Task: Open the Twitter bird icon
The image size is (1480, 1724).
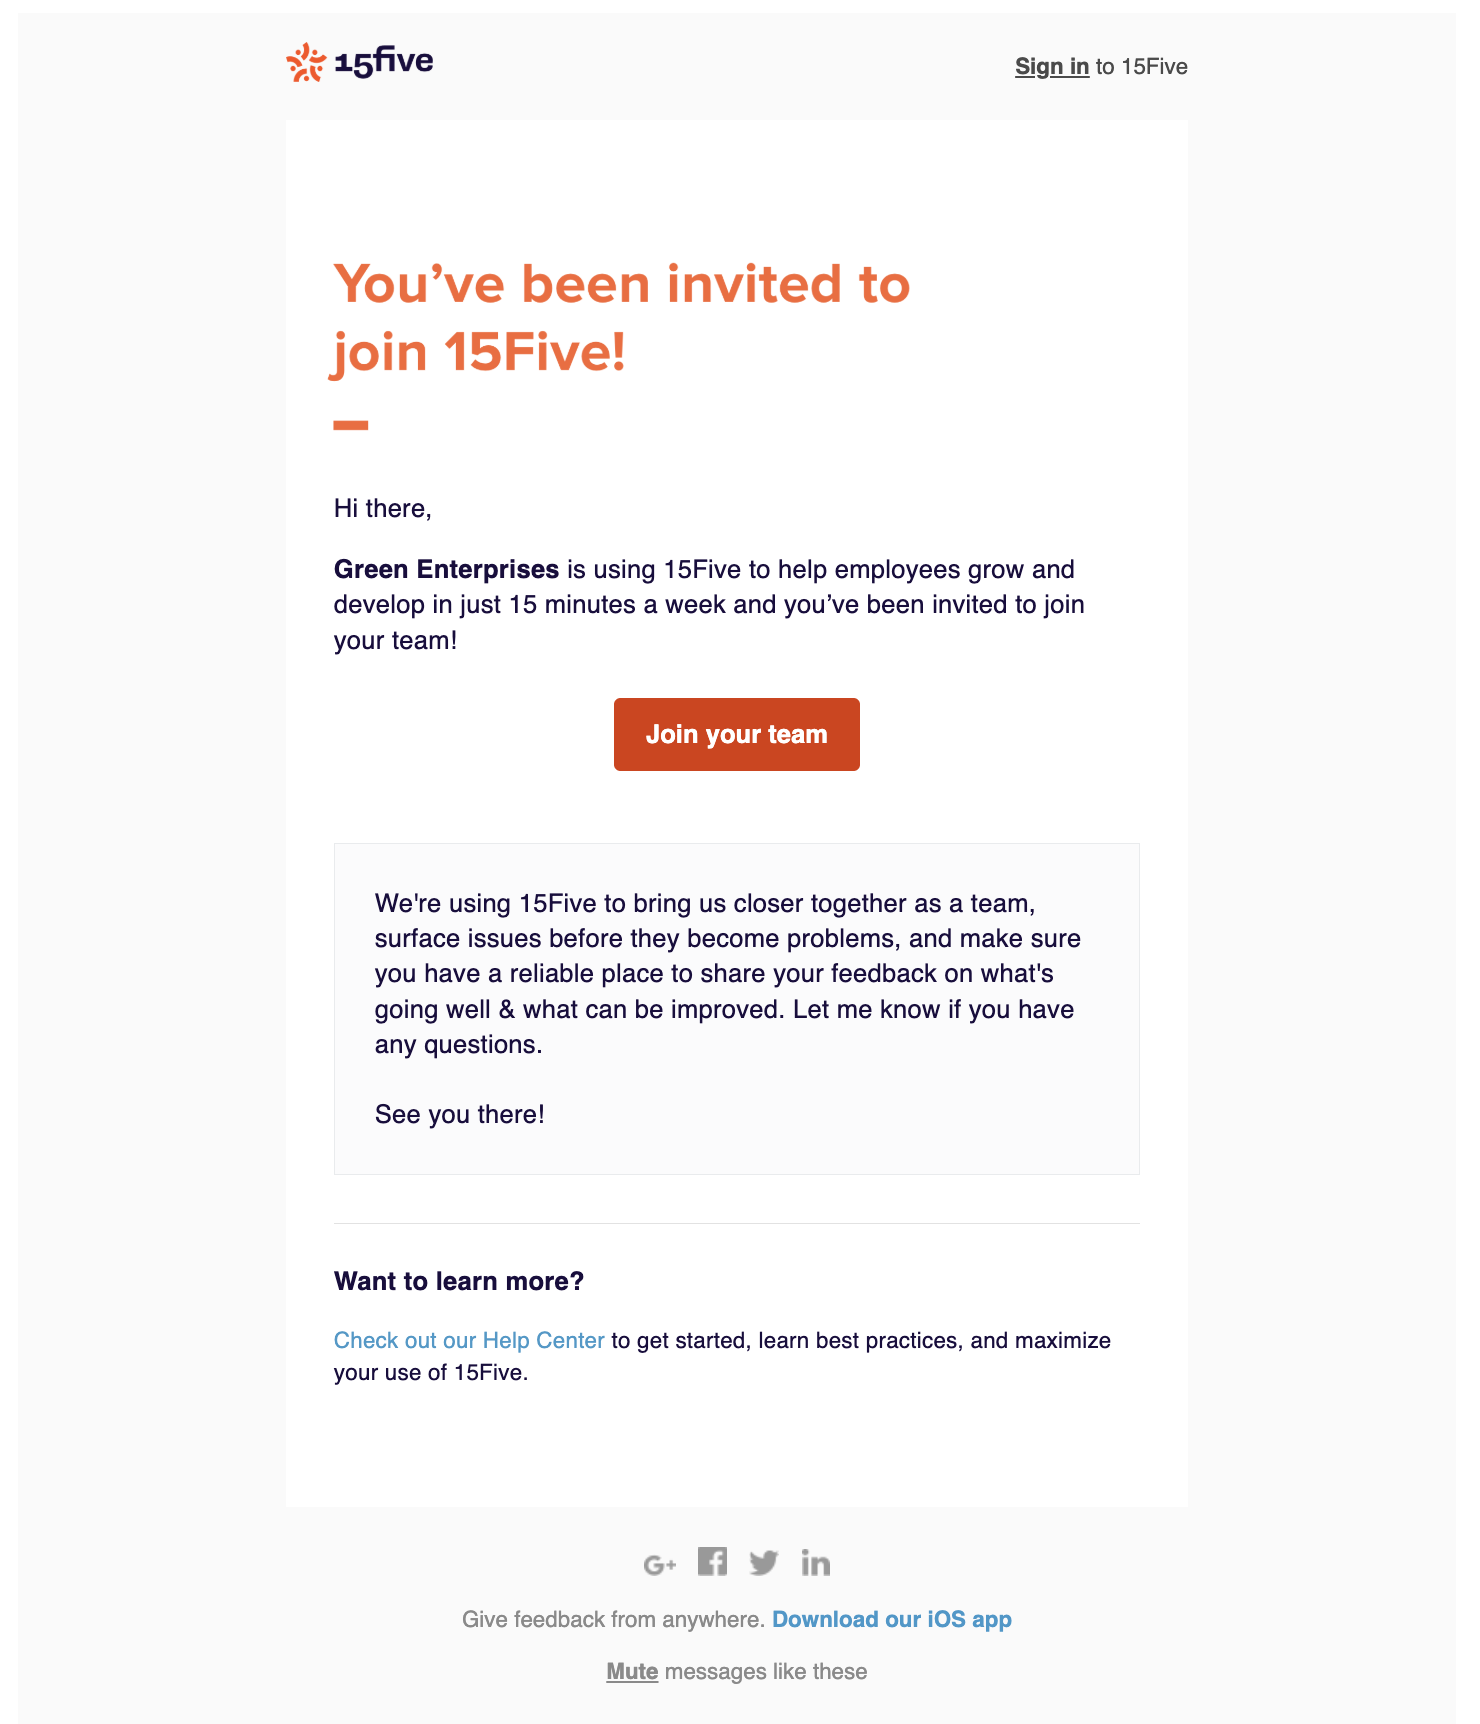Action: click(764, 1562)
